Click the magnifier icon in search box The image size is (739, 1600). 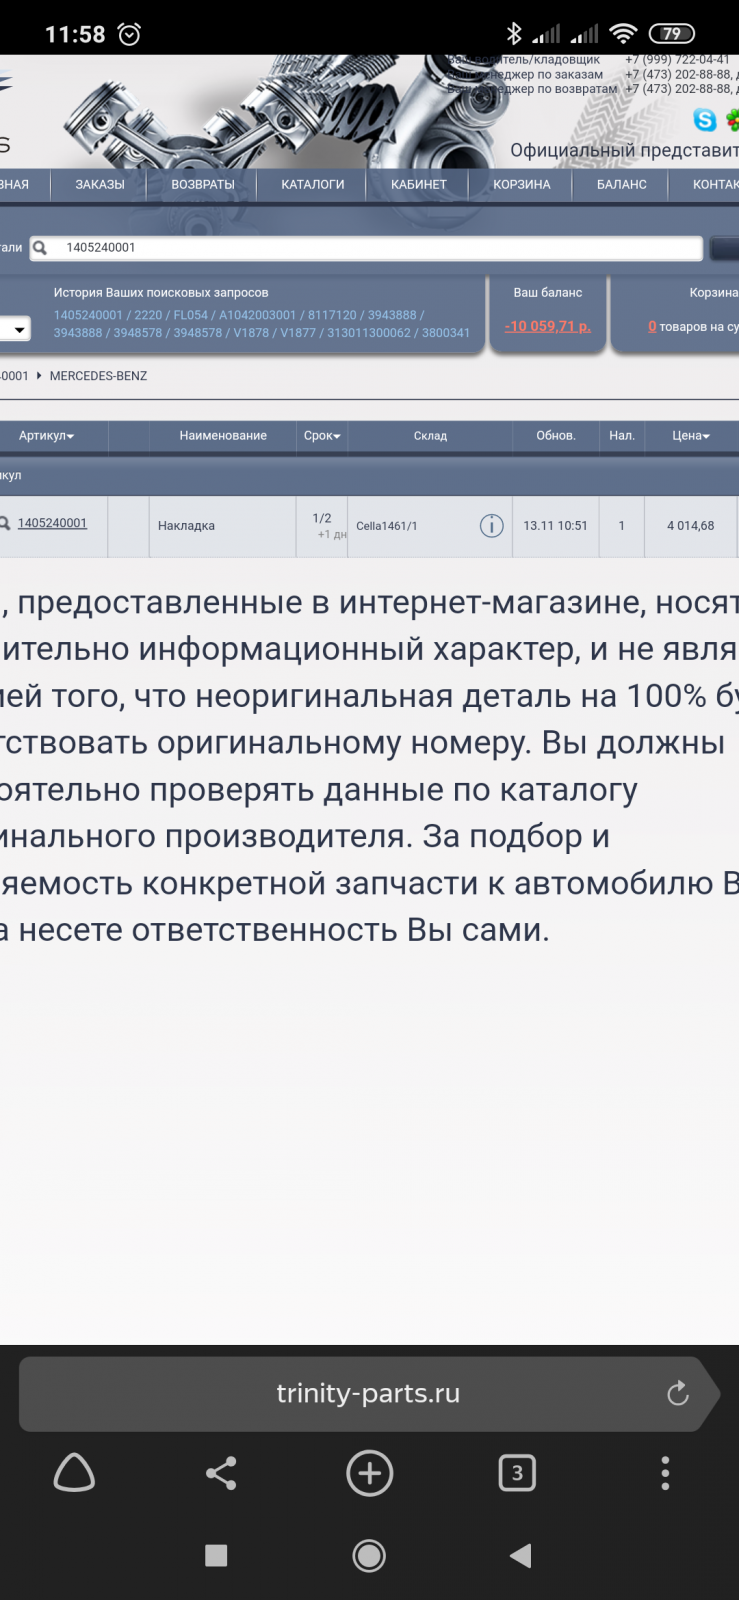(x=41, y=248)
